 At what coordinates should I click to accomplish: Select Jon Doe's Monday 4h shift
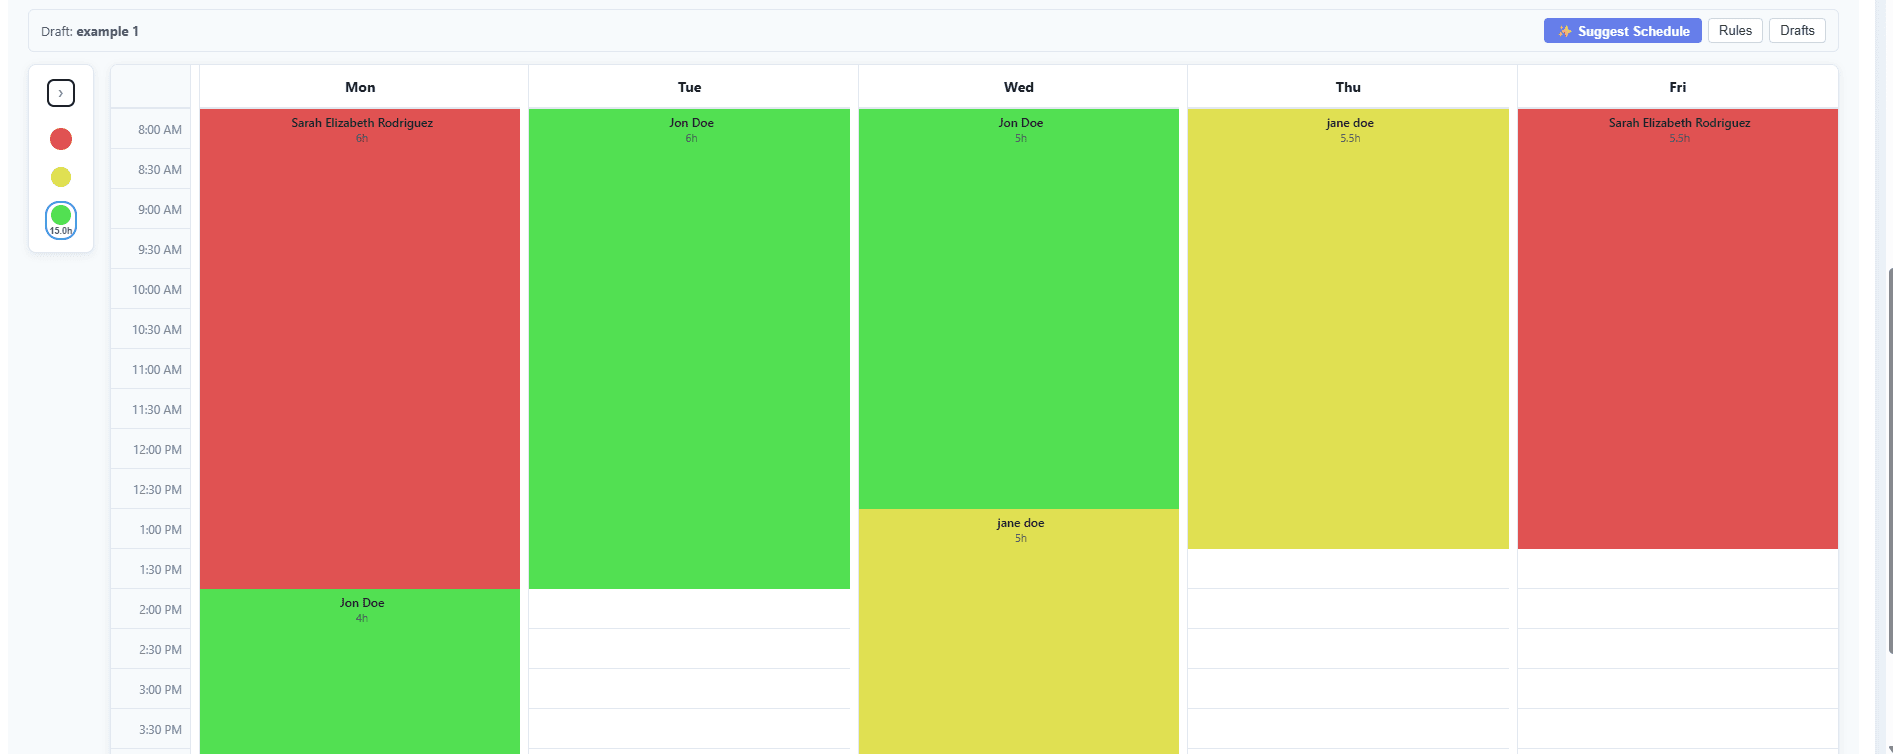click(x=360, y=671)
